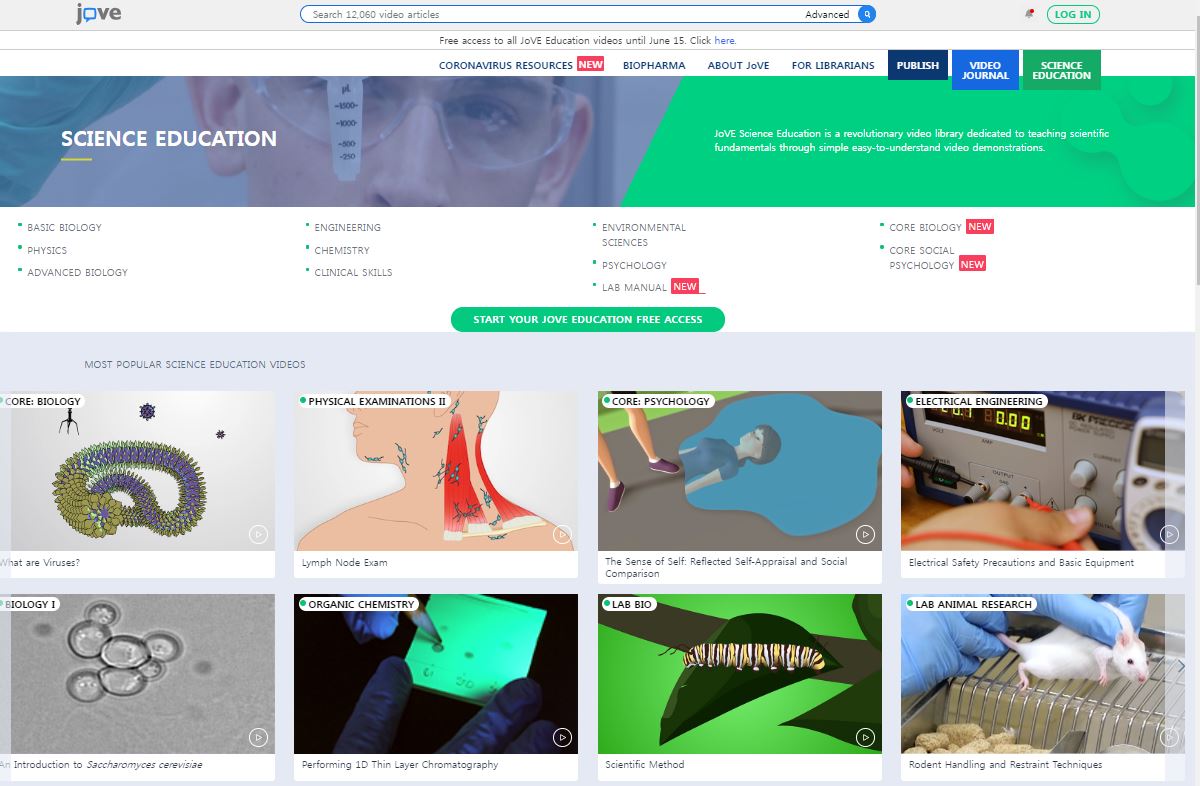Follow the 'here' free access link

click(724, 41)
